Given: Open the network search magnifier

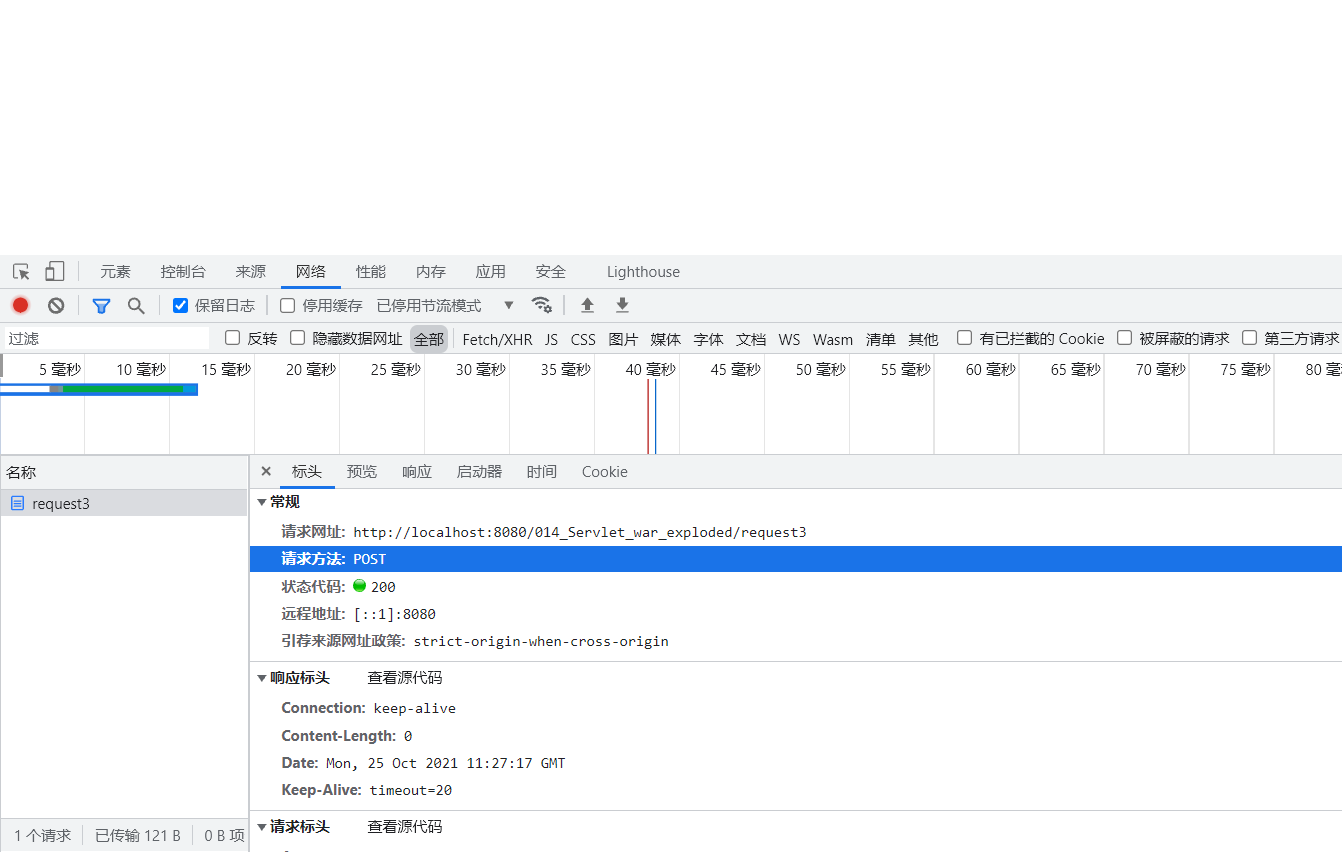Looking at the screenshot, I should coord(136,305).
